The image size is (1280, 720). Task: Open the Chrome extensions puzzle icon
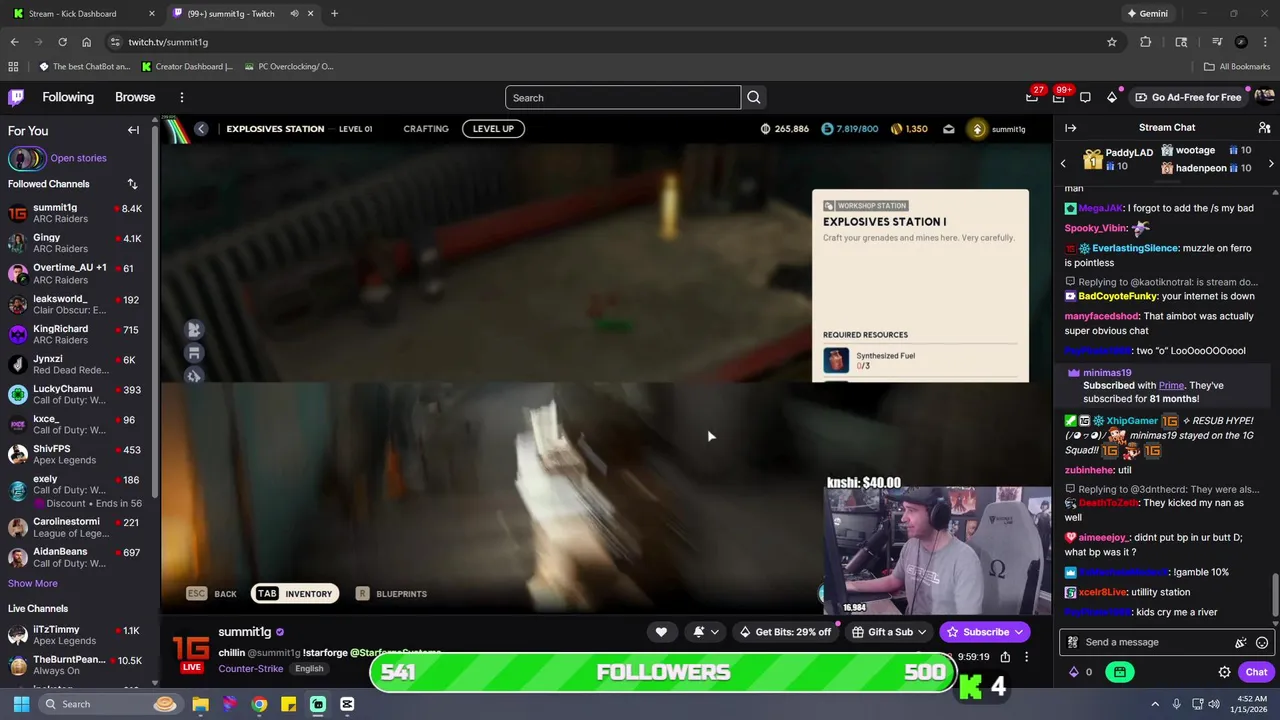1146,42
